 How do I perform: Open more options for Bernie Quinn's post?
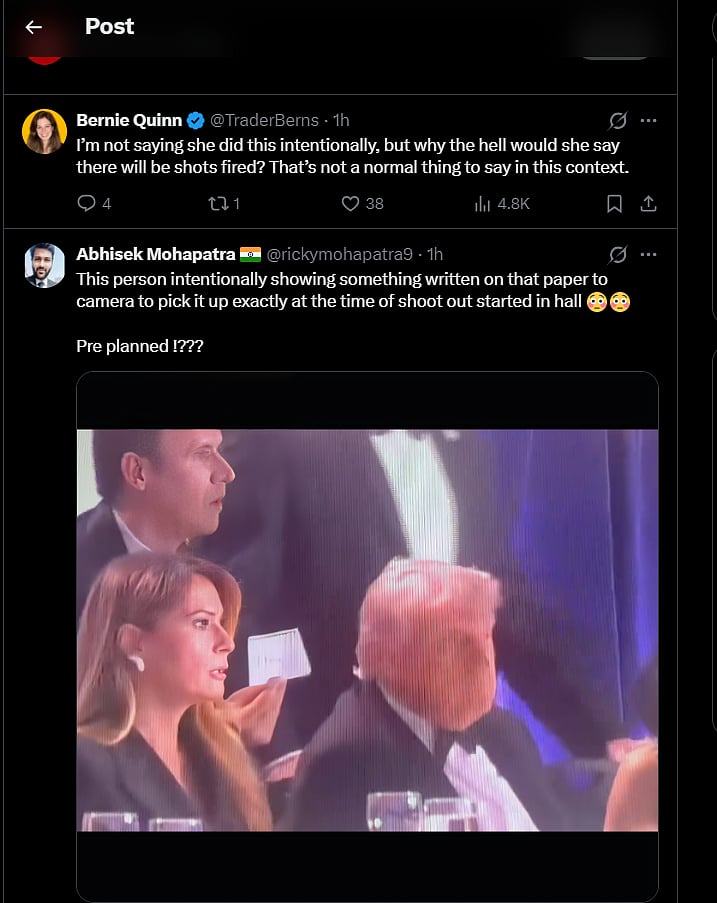coord(648,121)
